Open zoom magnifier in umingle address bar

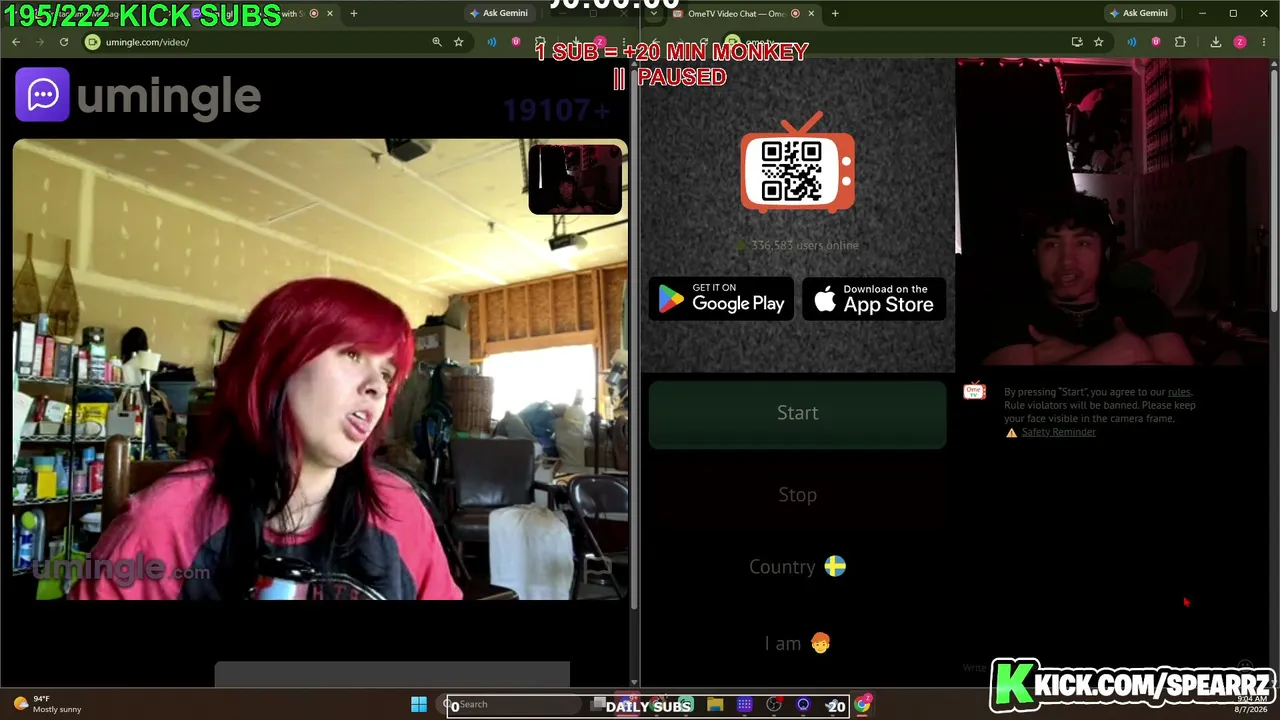437,42
